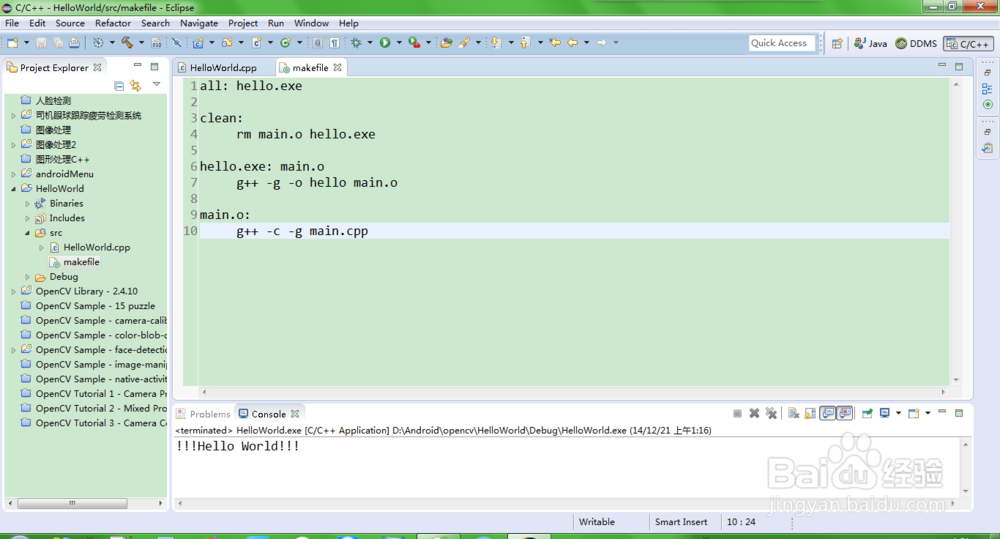Collapse the src folder node
This screenshot has width=1000, height=539.
tap(27, 233)
